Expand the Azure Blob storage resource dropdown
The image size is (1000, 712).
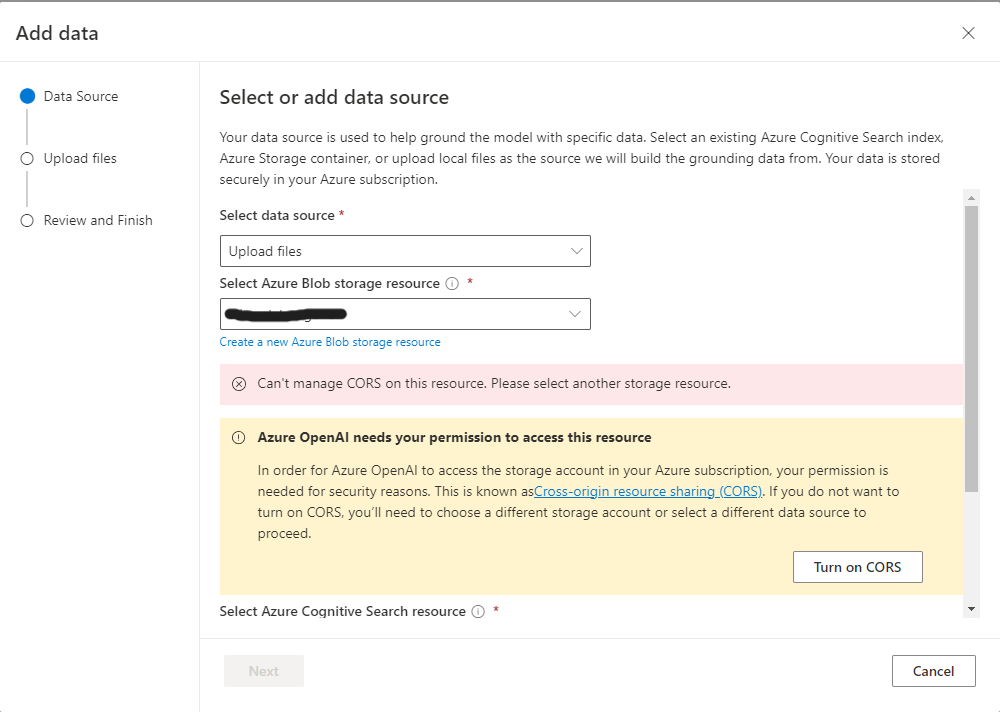(x=404, y=314)
